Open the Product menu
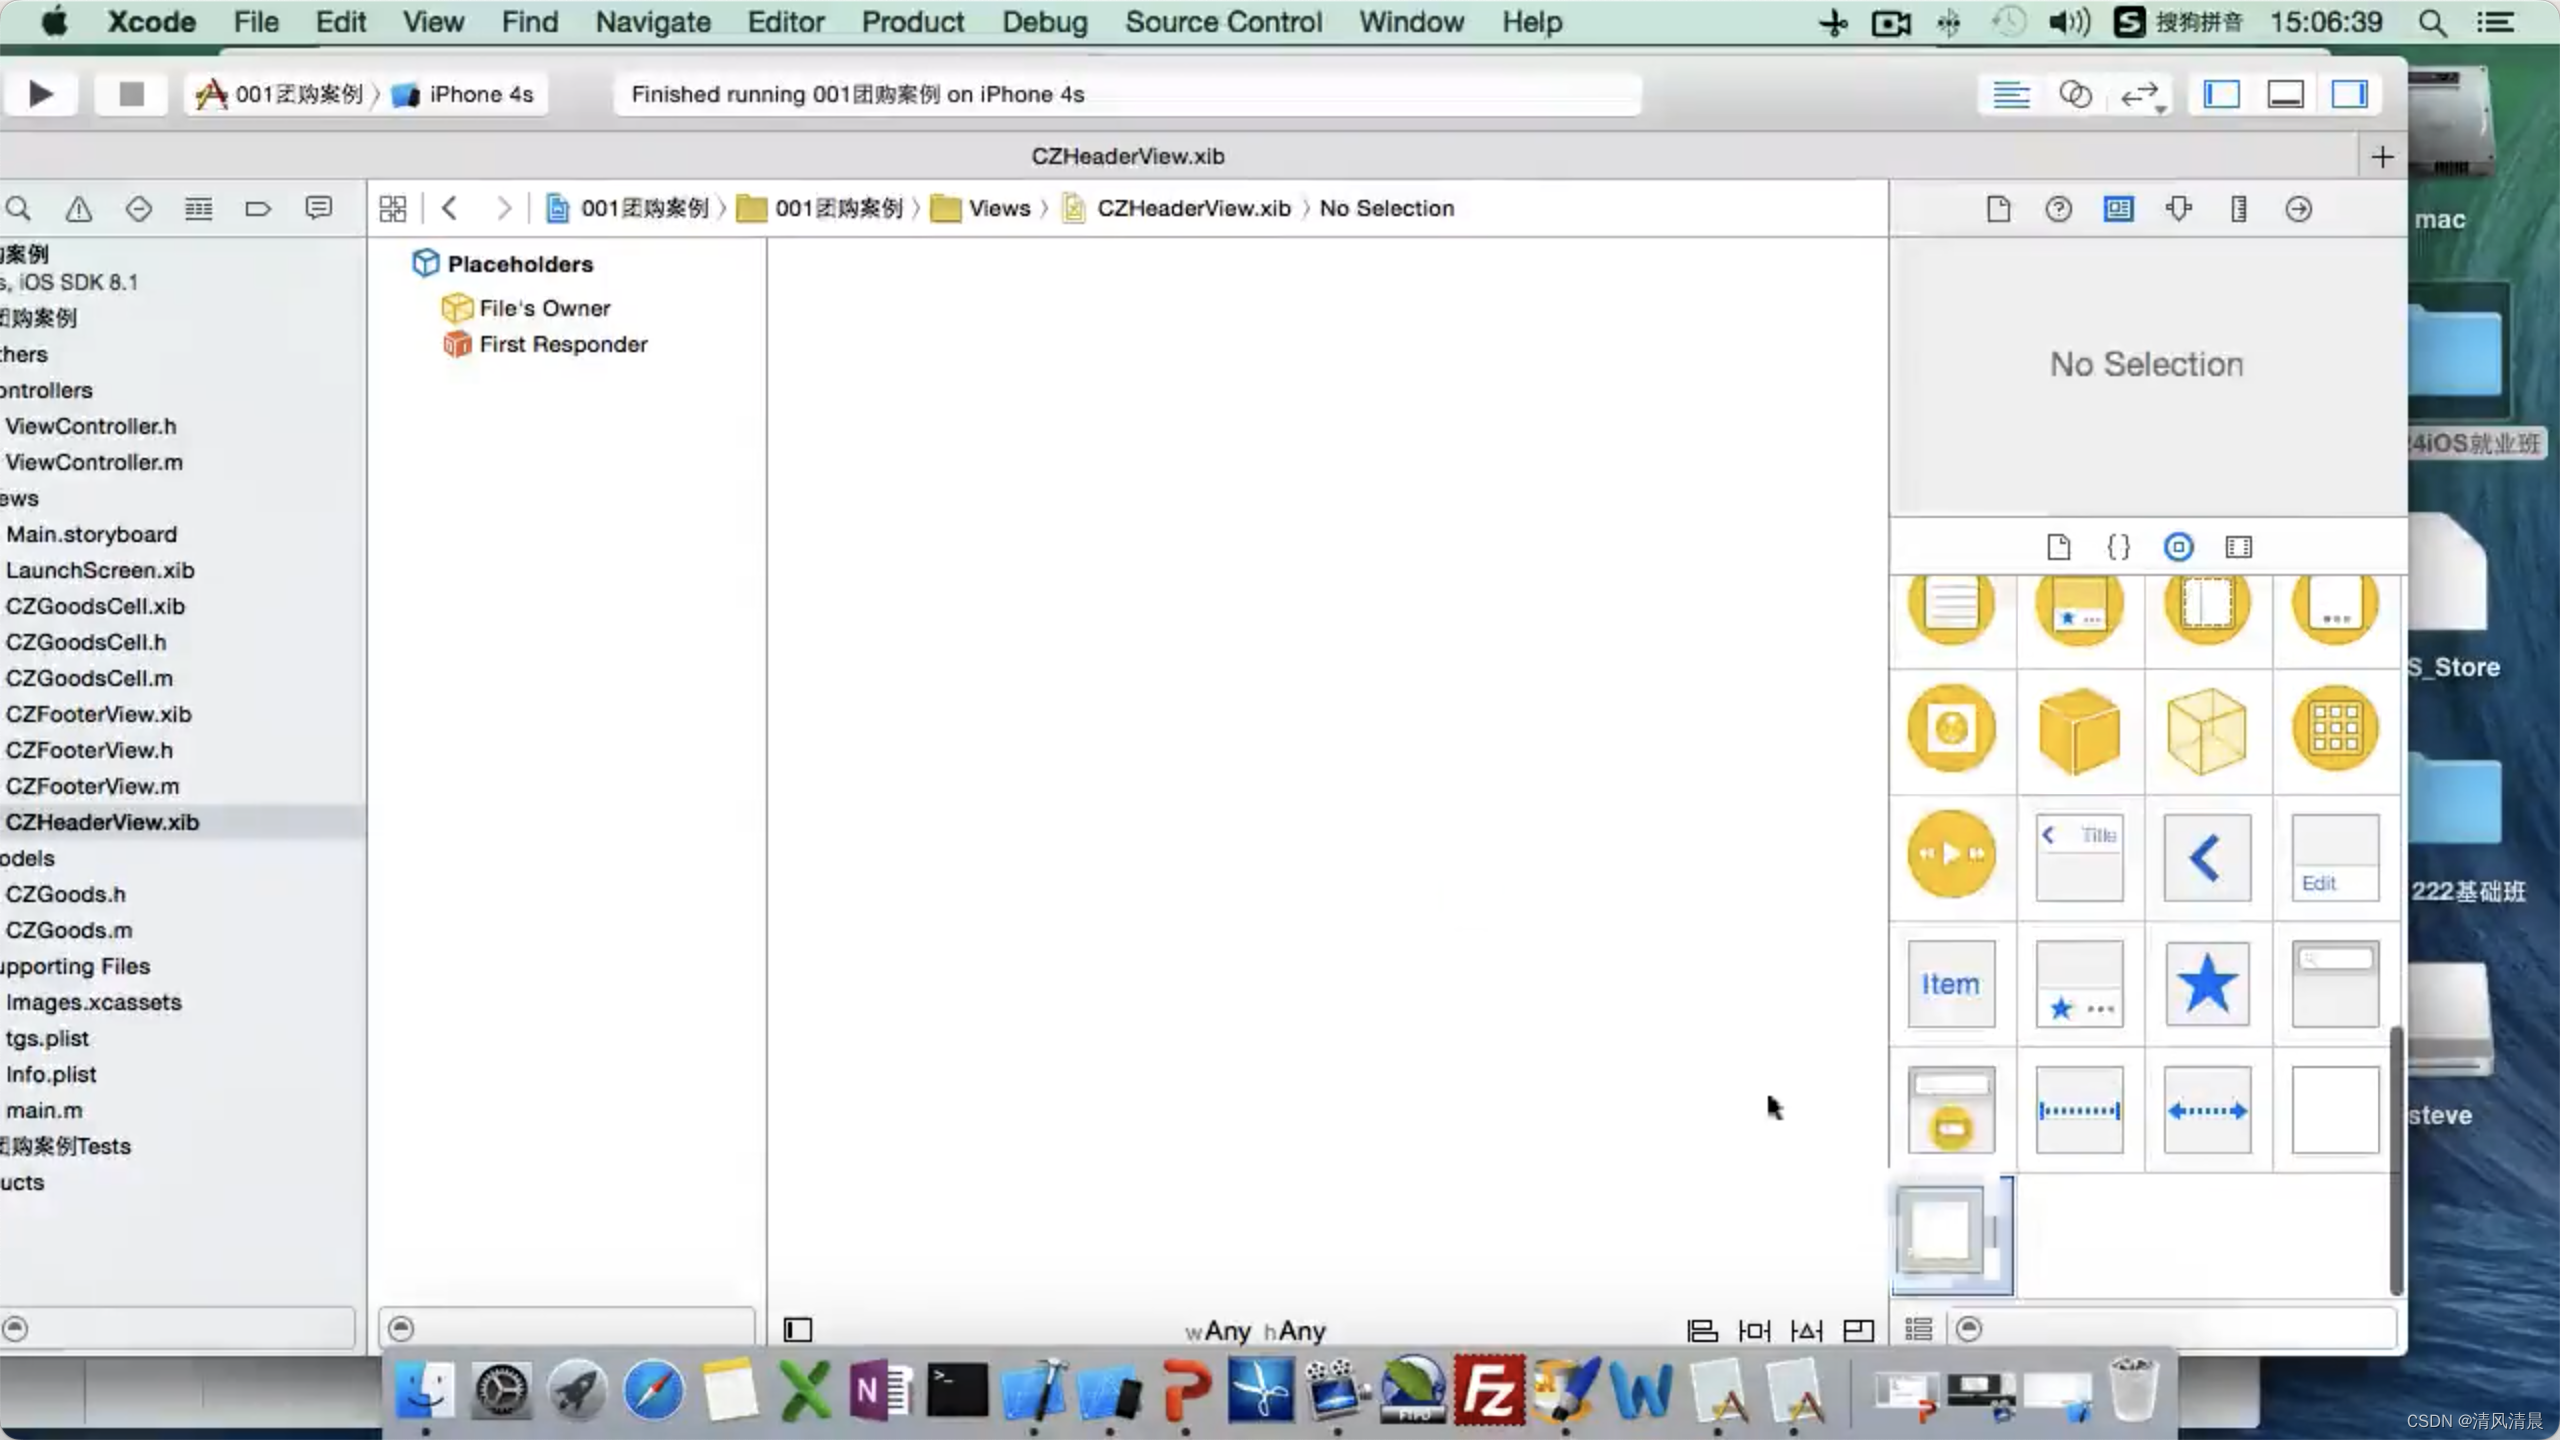Image resolution: width=2560 pixels, height=1440 pixels. click(x=912, y=22)
